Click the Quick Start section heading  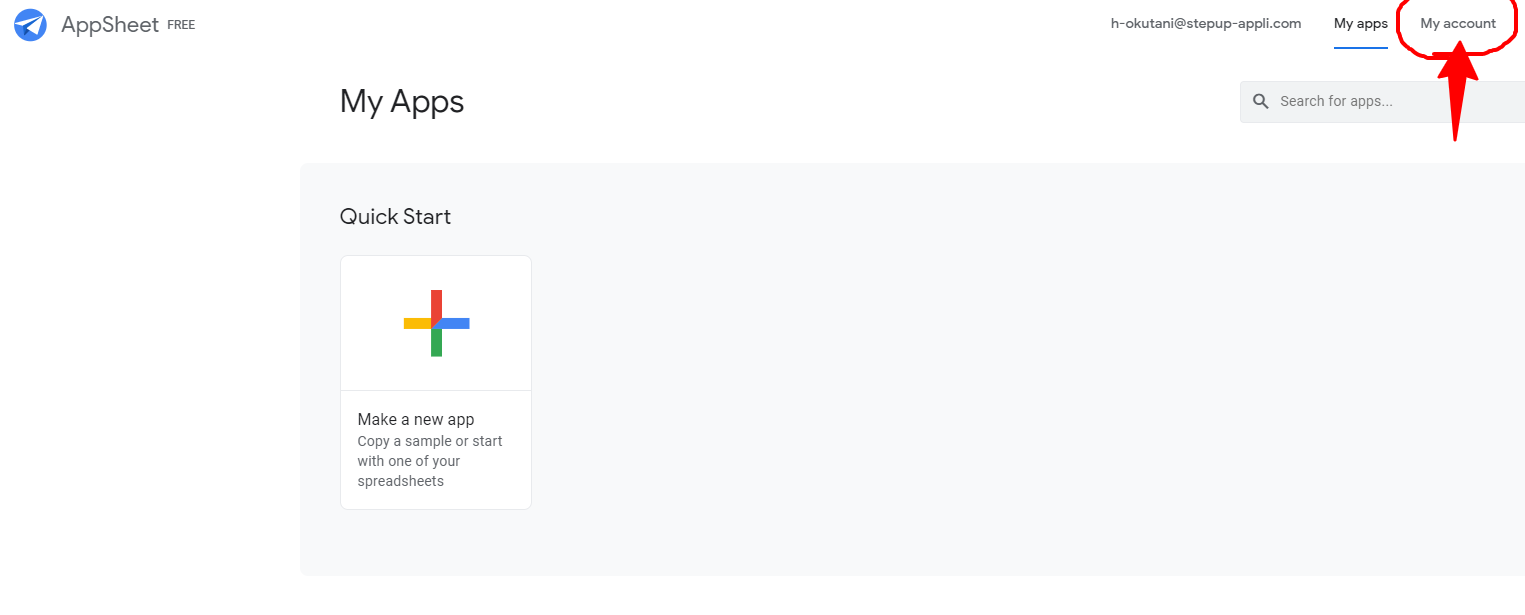click(395, 217)
